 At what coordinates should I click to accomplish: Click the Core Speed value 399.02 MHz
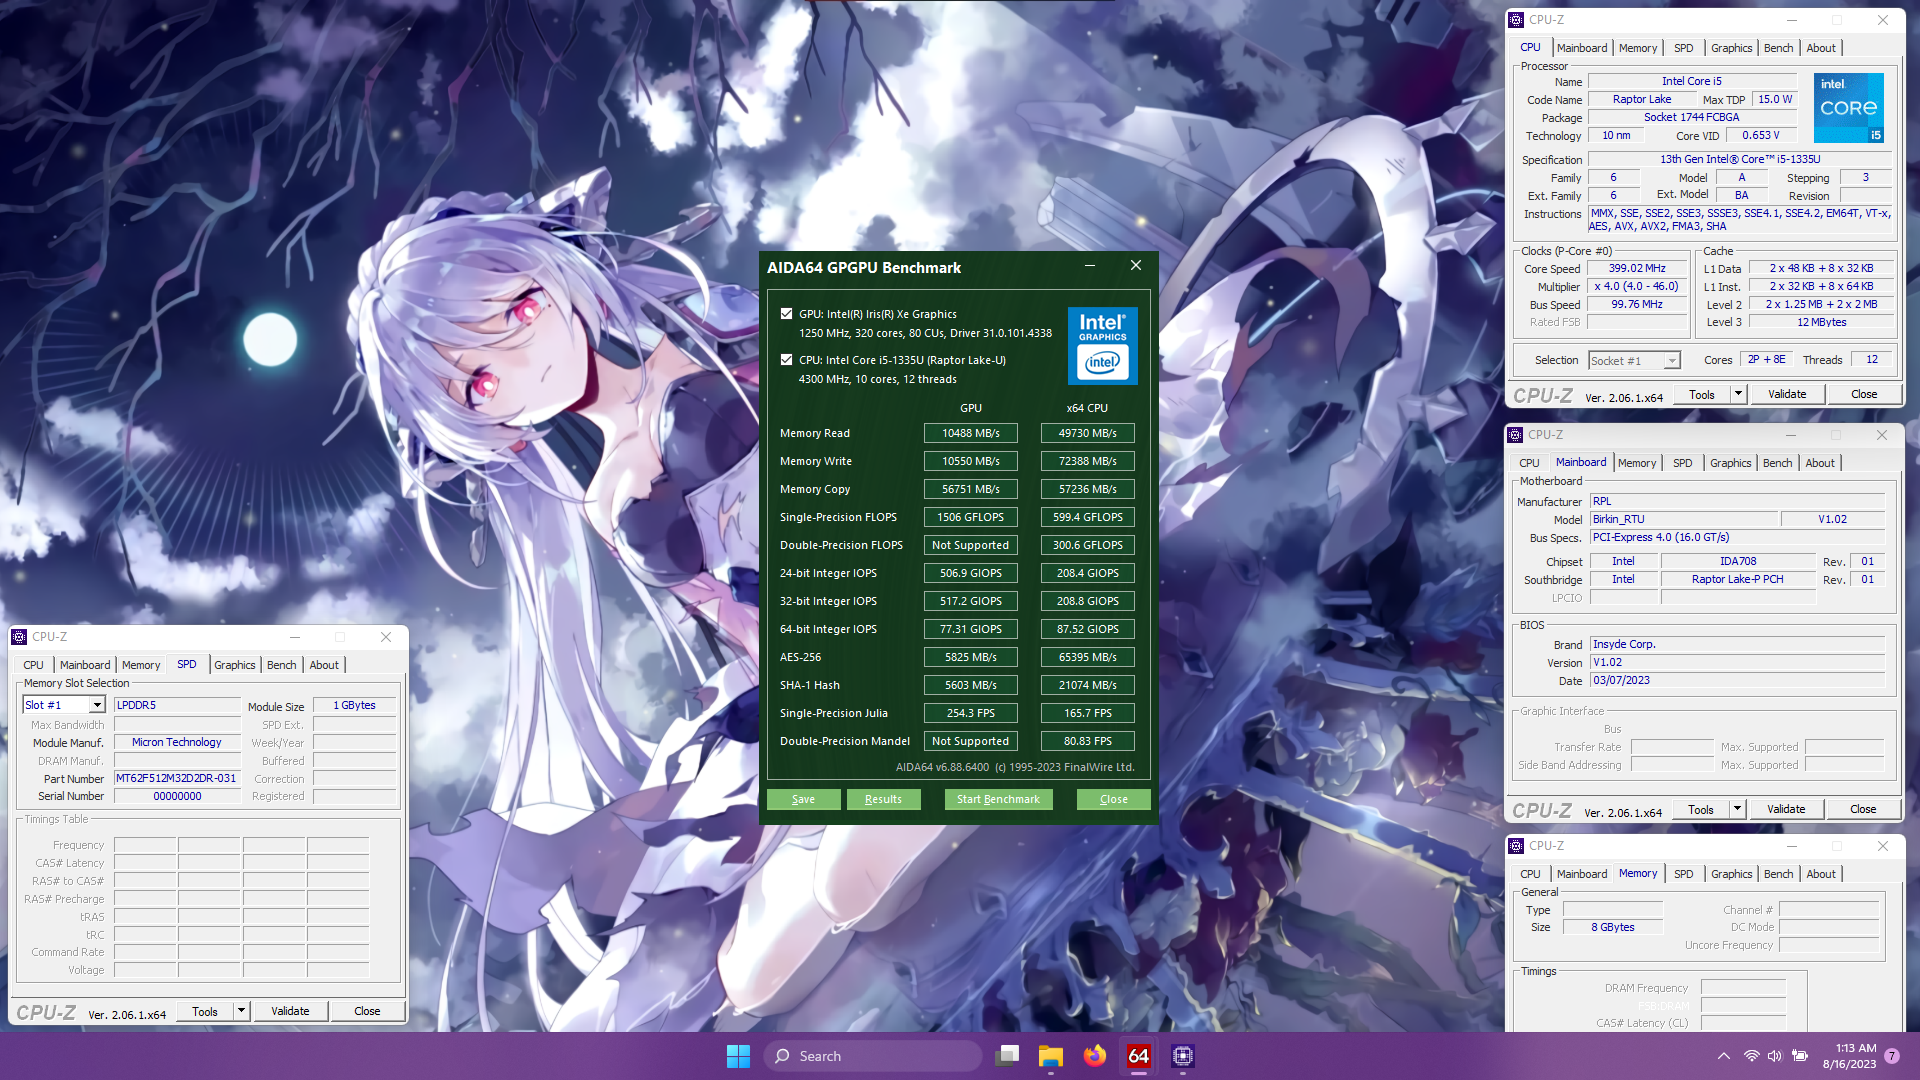(x=1636, y=268)
